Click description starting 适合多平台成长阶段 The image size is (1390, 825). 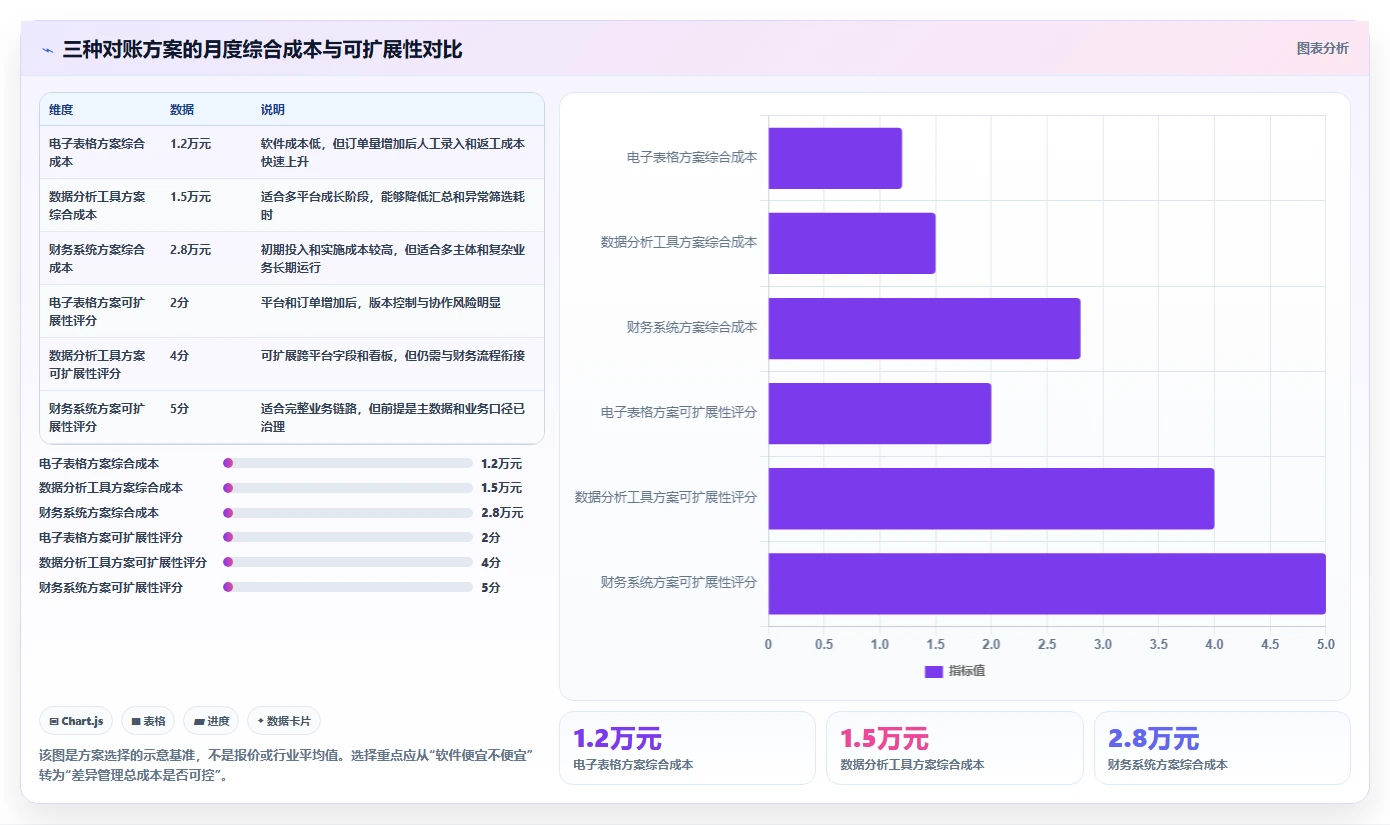(x=393, y=206)
